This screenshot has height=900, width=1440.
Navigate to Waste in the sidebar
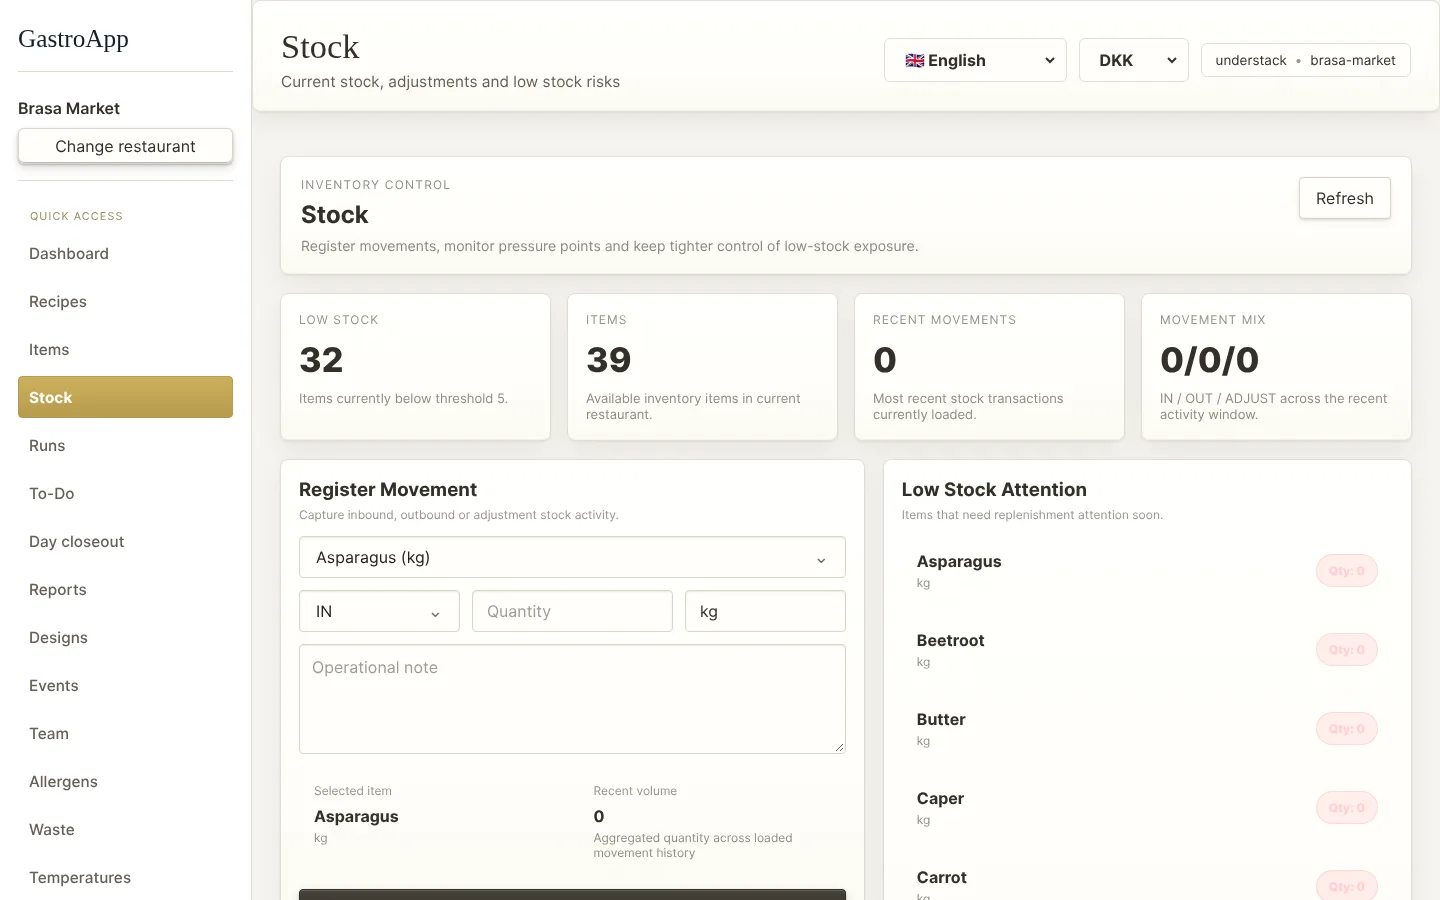pos(125,830)
